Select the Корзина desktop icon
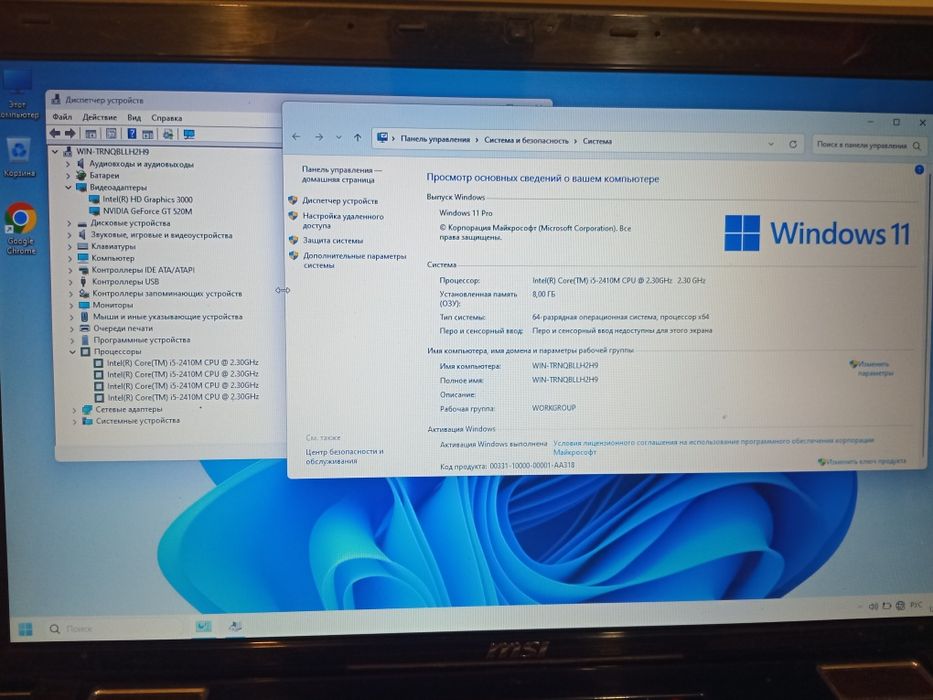Viewport: 933px width, 700px height. pyautogui.click(x=20, y=157)
